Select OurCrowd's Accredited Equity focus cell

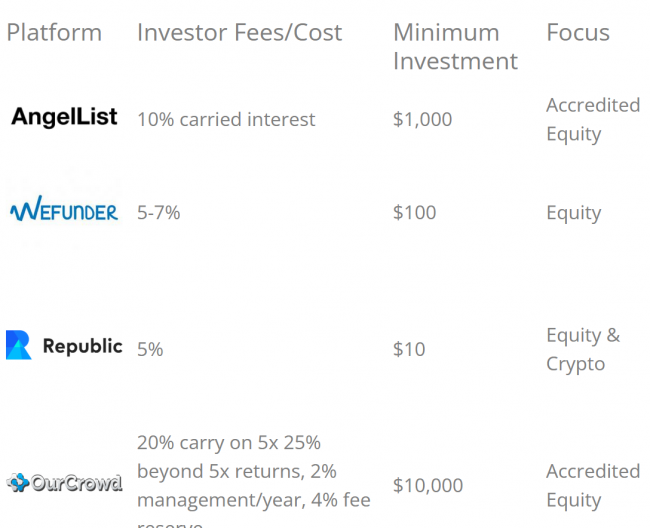[593, 486]
